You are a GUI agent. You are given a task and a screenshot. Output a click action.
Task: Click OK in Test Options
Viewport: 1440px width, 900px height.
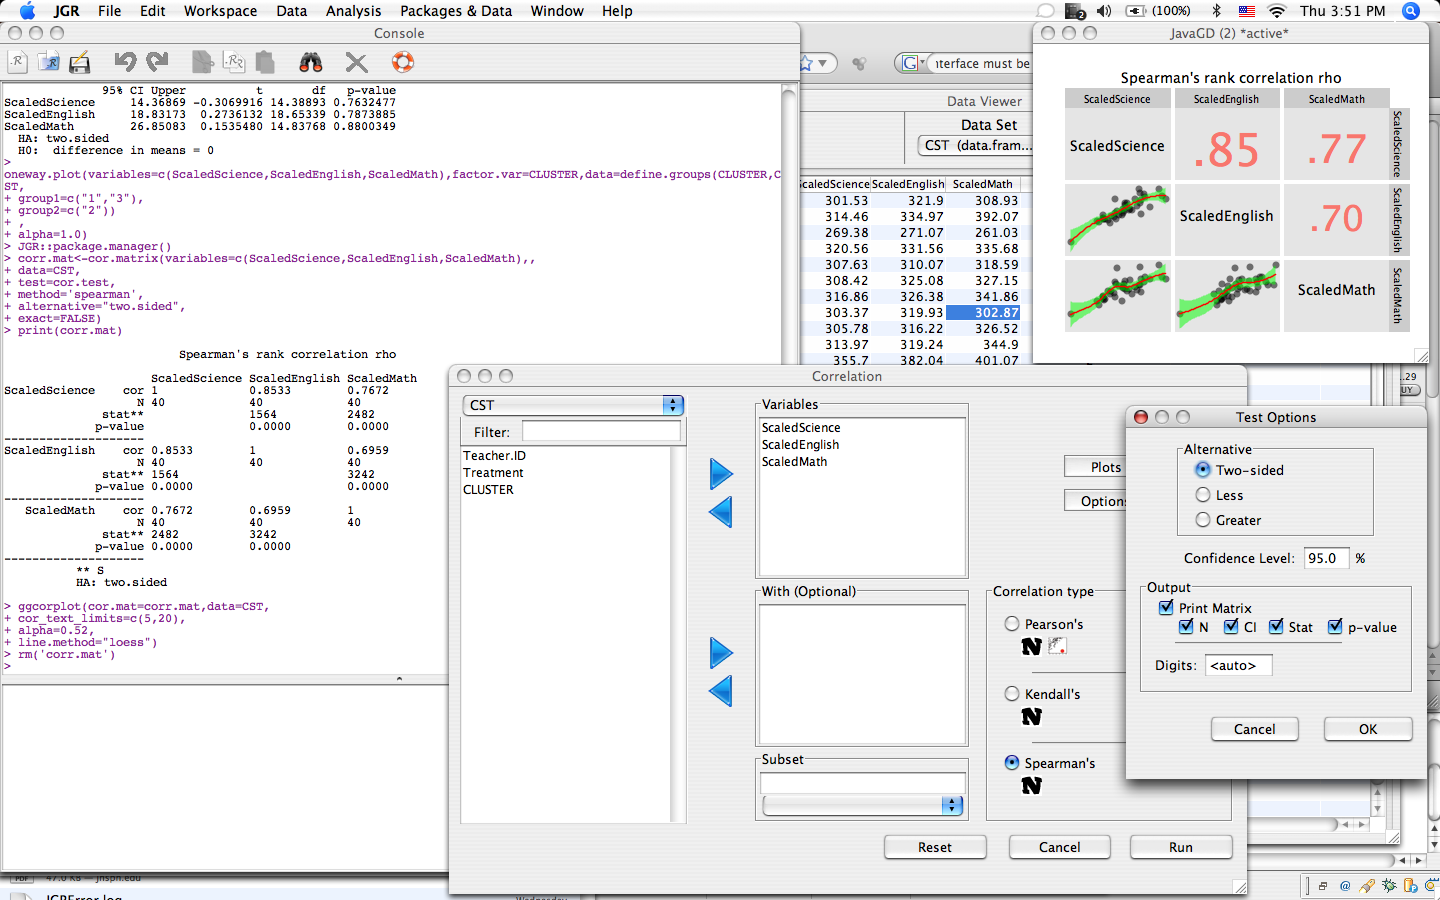(1368, 729)
